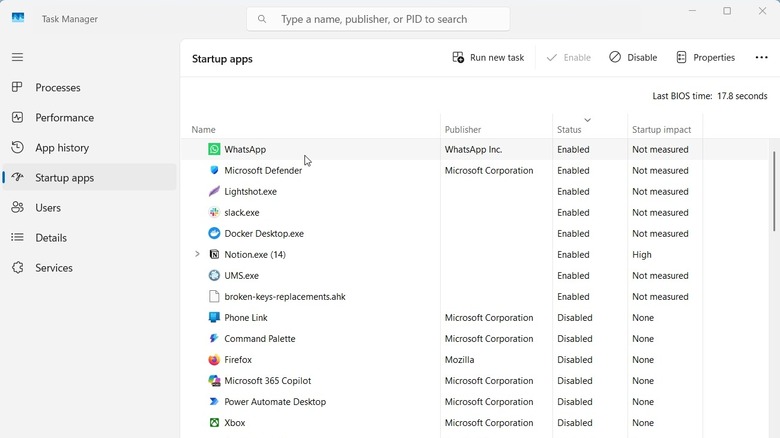This screenshot has width=780, height=438.
Task: Click the search input field
Action: (x=378, y=19)
